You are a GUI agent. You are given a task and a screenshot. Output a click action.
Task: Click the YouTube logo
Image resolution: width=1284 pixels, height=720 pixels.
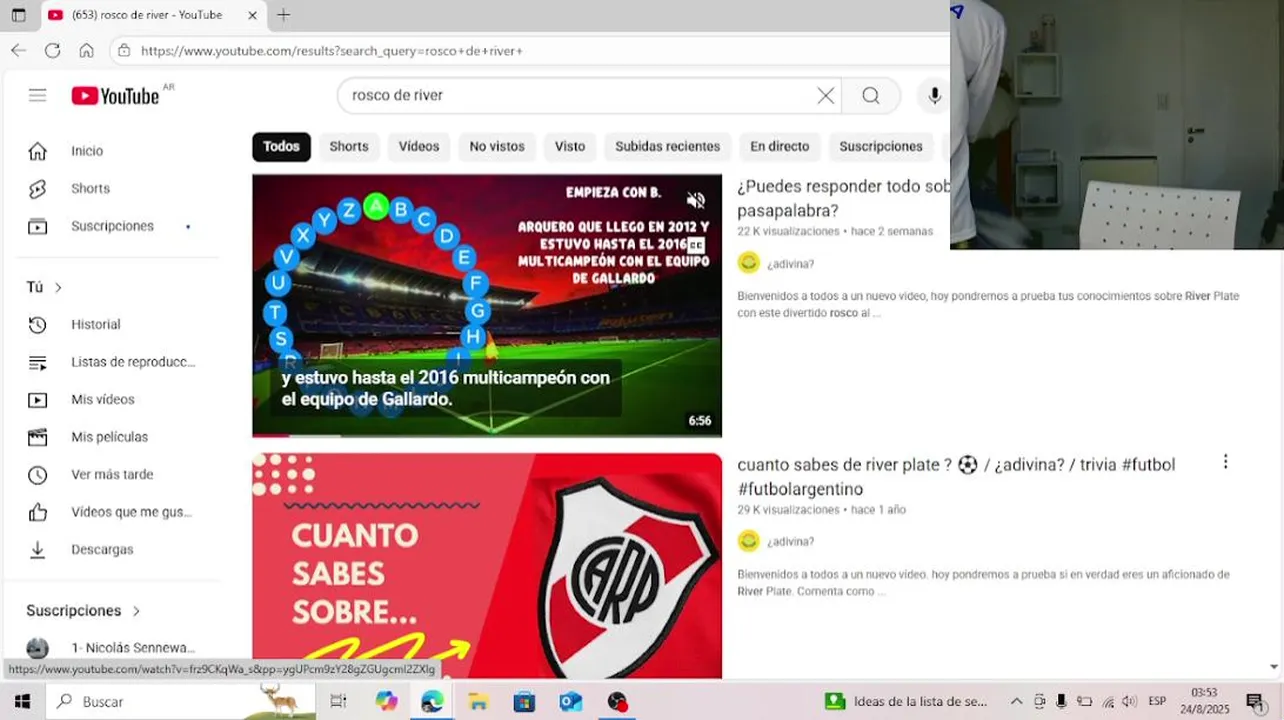coord(115,96)
